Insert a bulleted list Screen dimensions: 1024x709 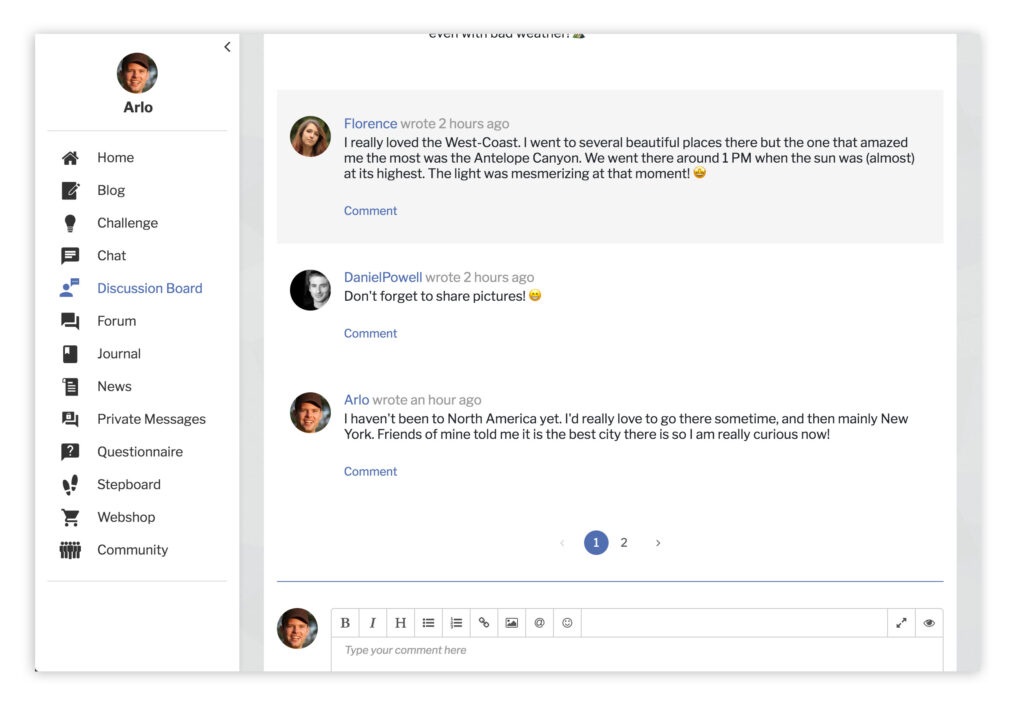click(428, 623)
